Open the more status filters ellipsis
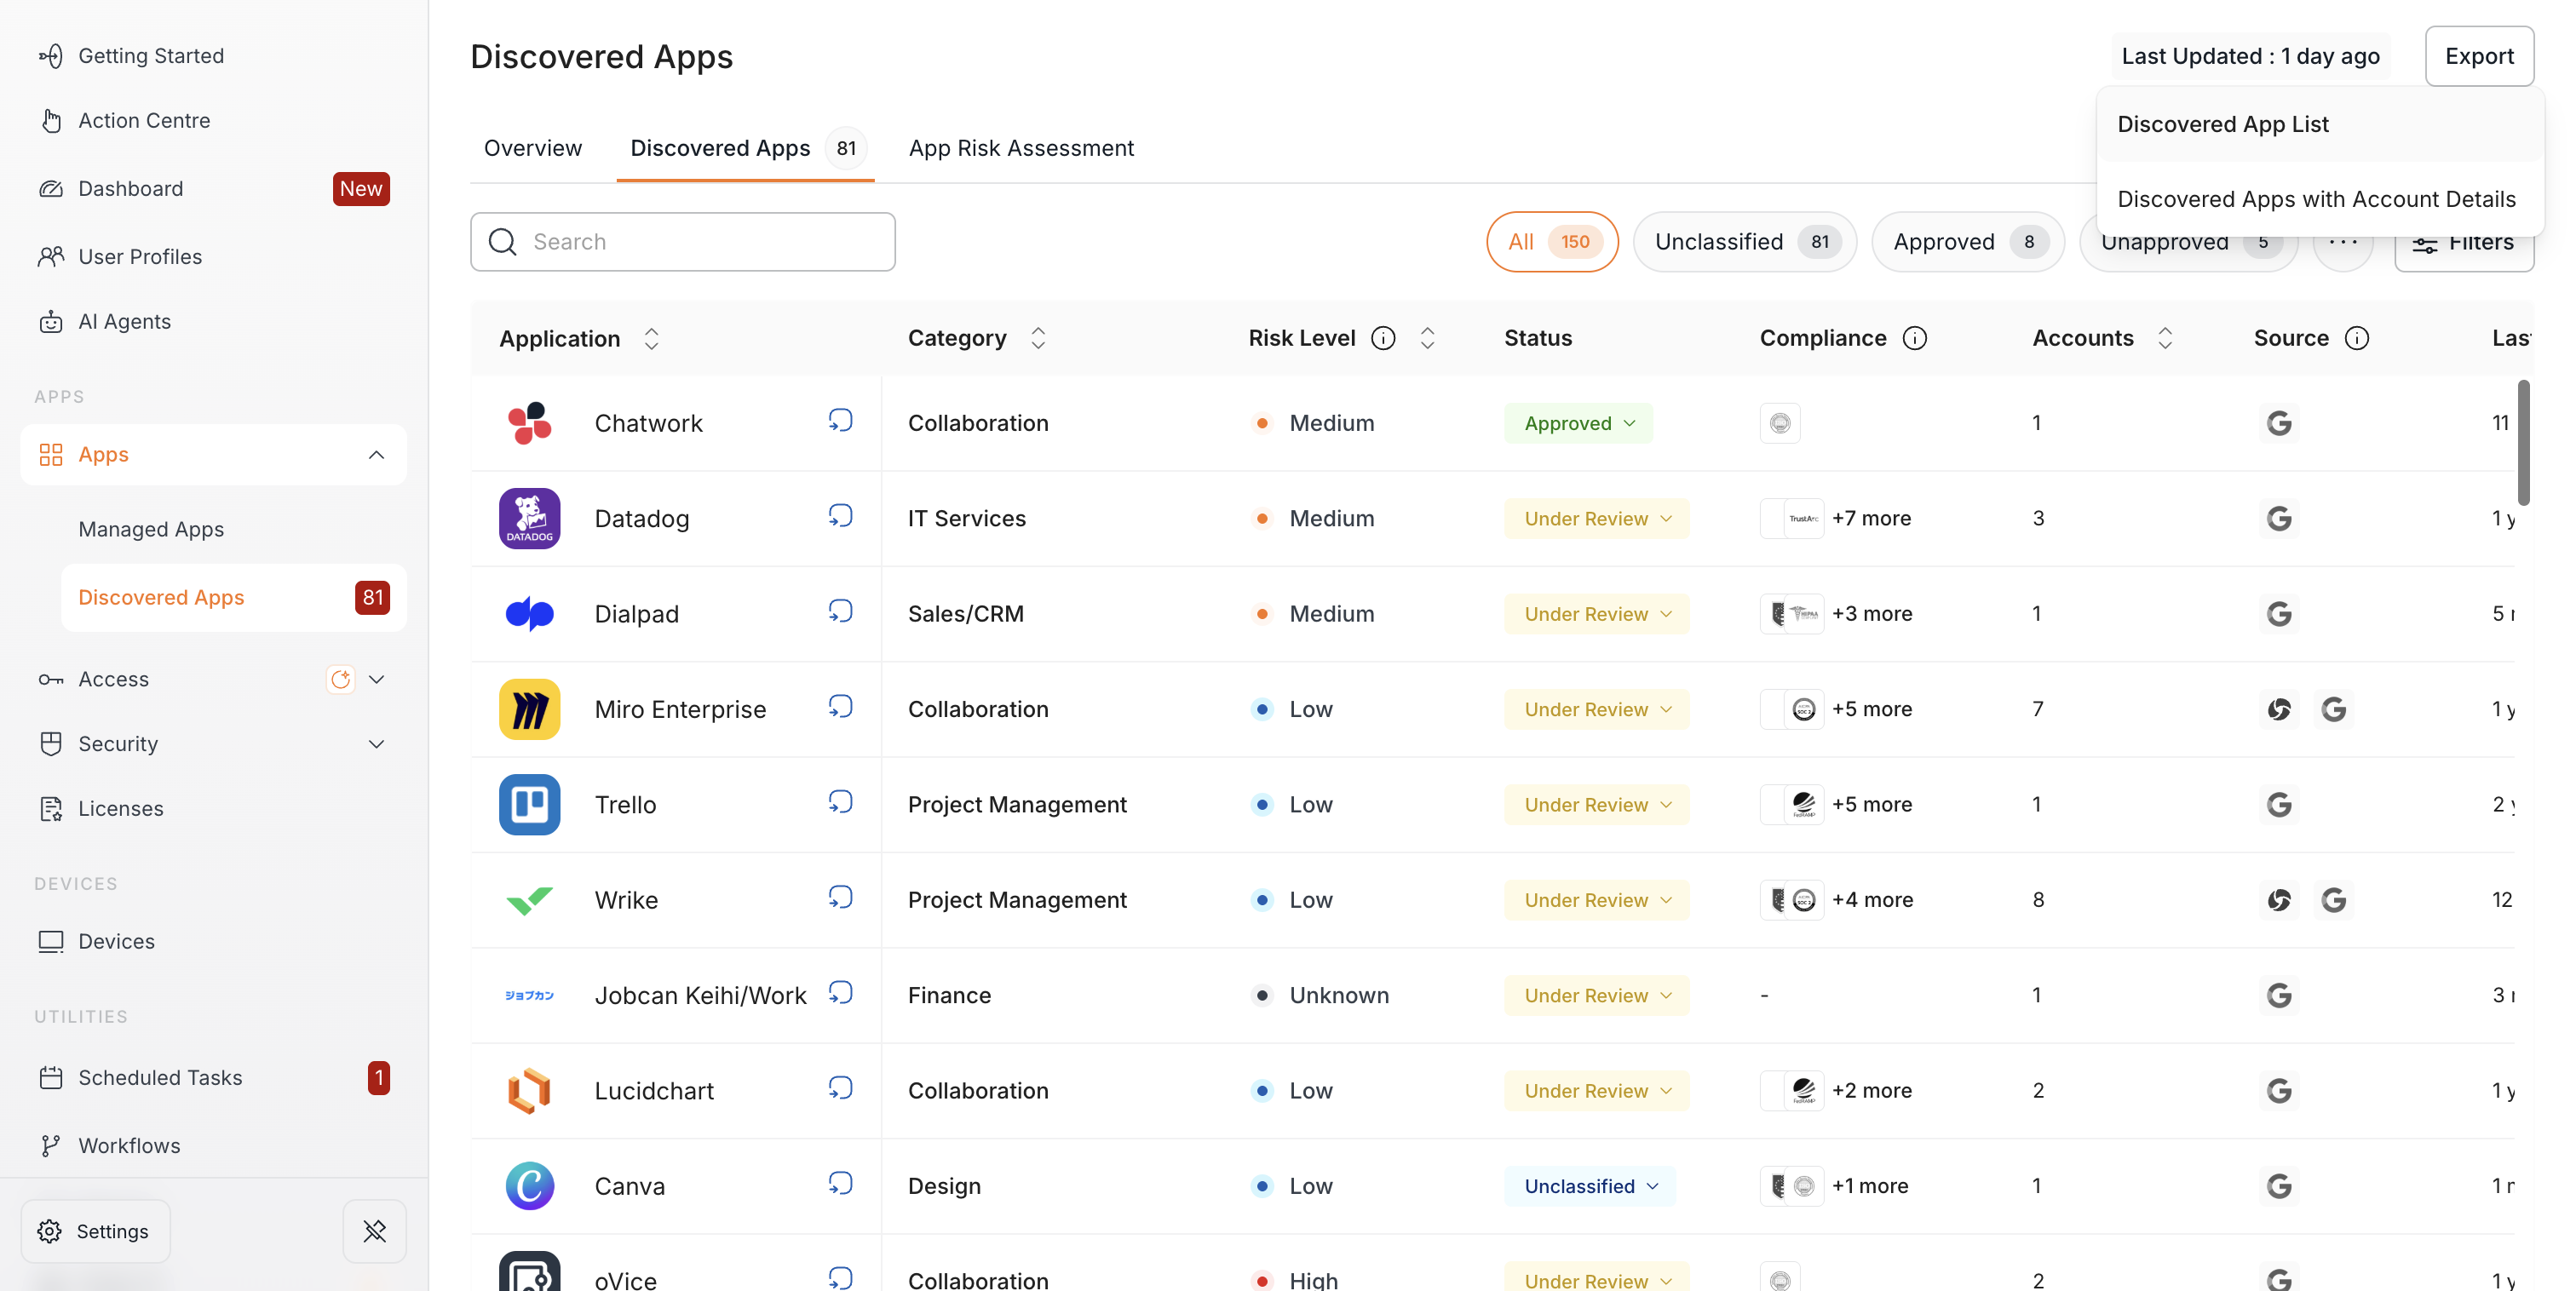This screenshot has height=1291, width=2576. [x=2342, y=242]
